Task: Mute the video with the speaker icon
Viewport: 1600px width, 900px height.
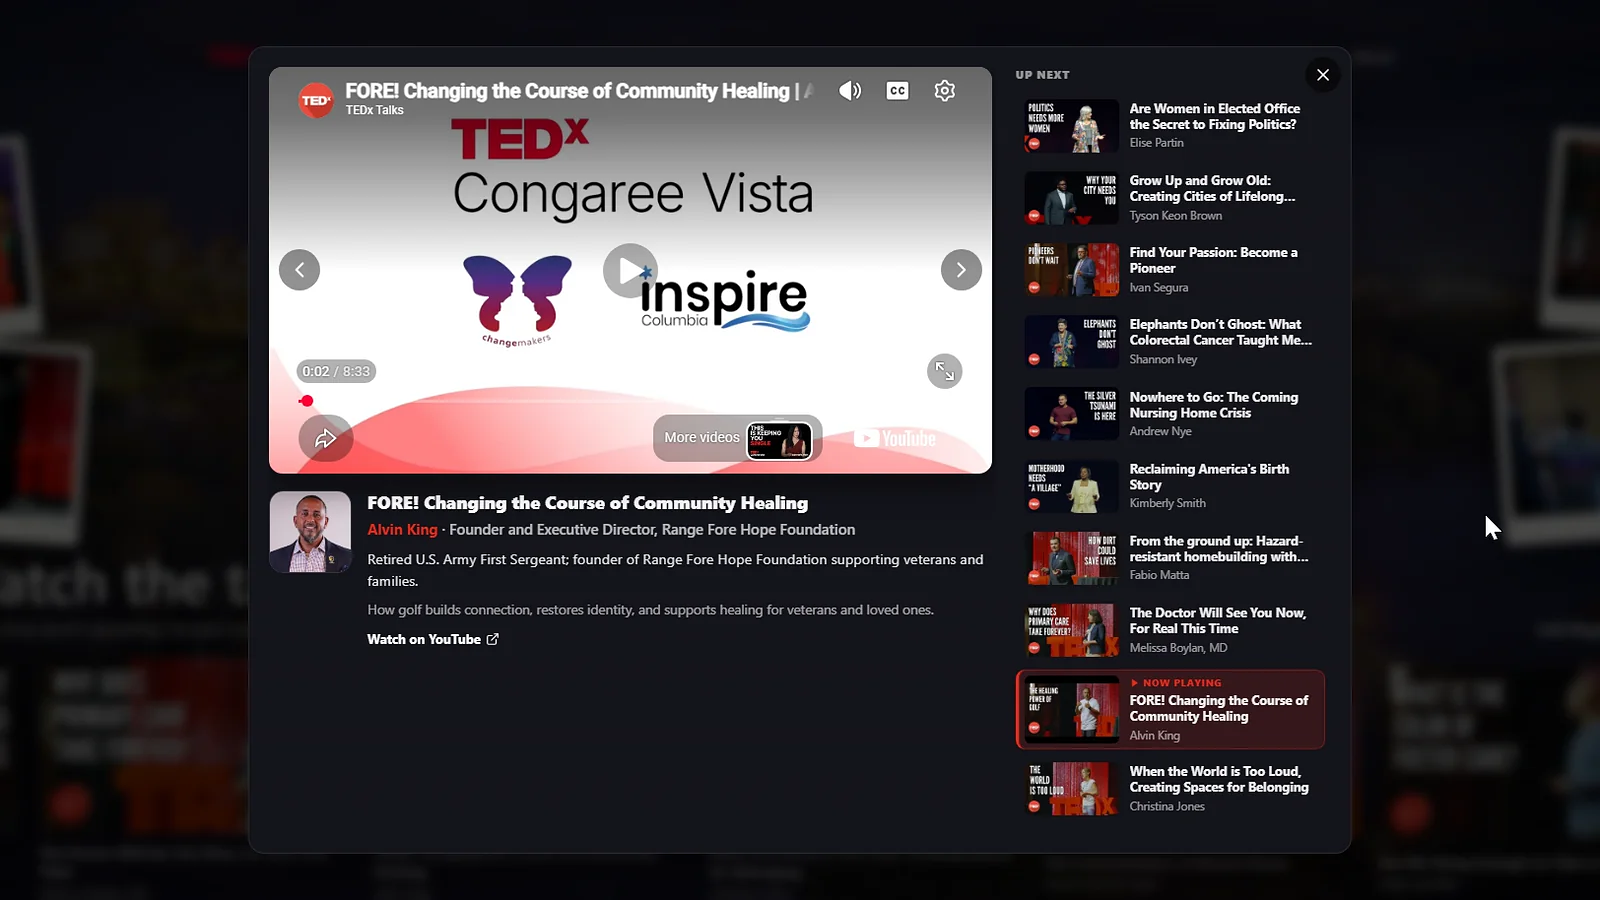Action: point(850,91)
